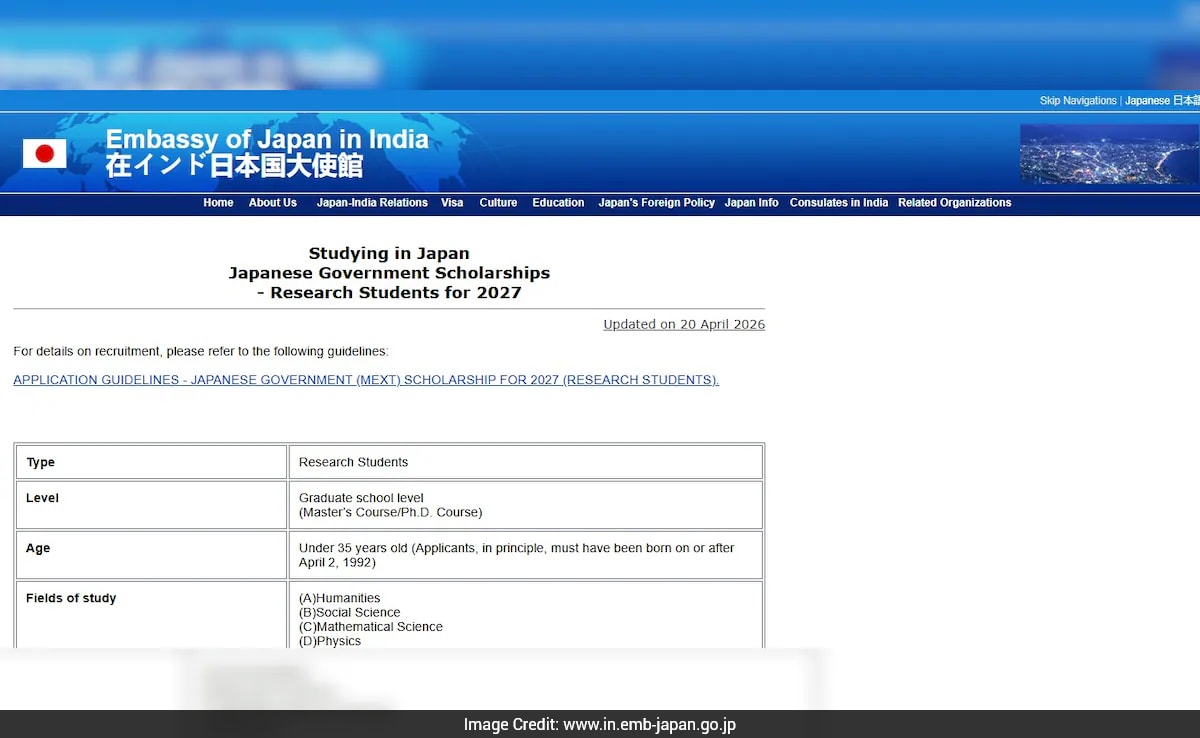The image size is (1200, 738).
Task: Click the night cityscape banner thumbnail
Action: pyautogui.click(x=1109, y=154)
